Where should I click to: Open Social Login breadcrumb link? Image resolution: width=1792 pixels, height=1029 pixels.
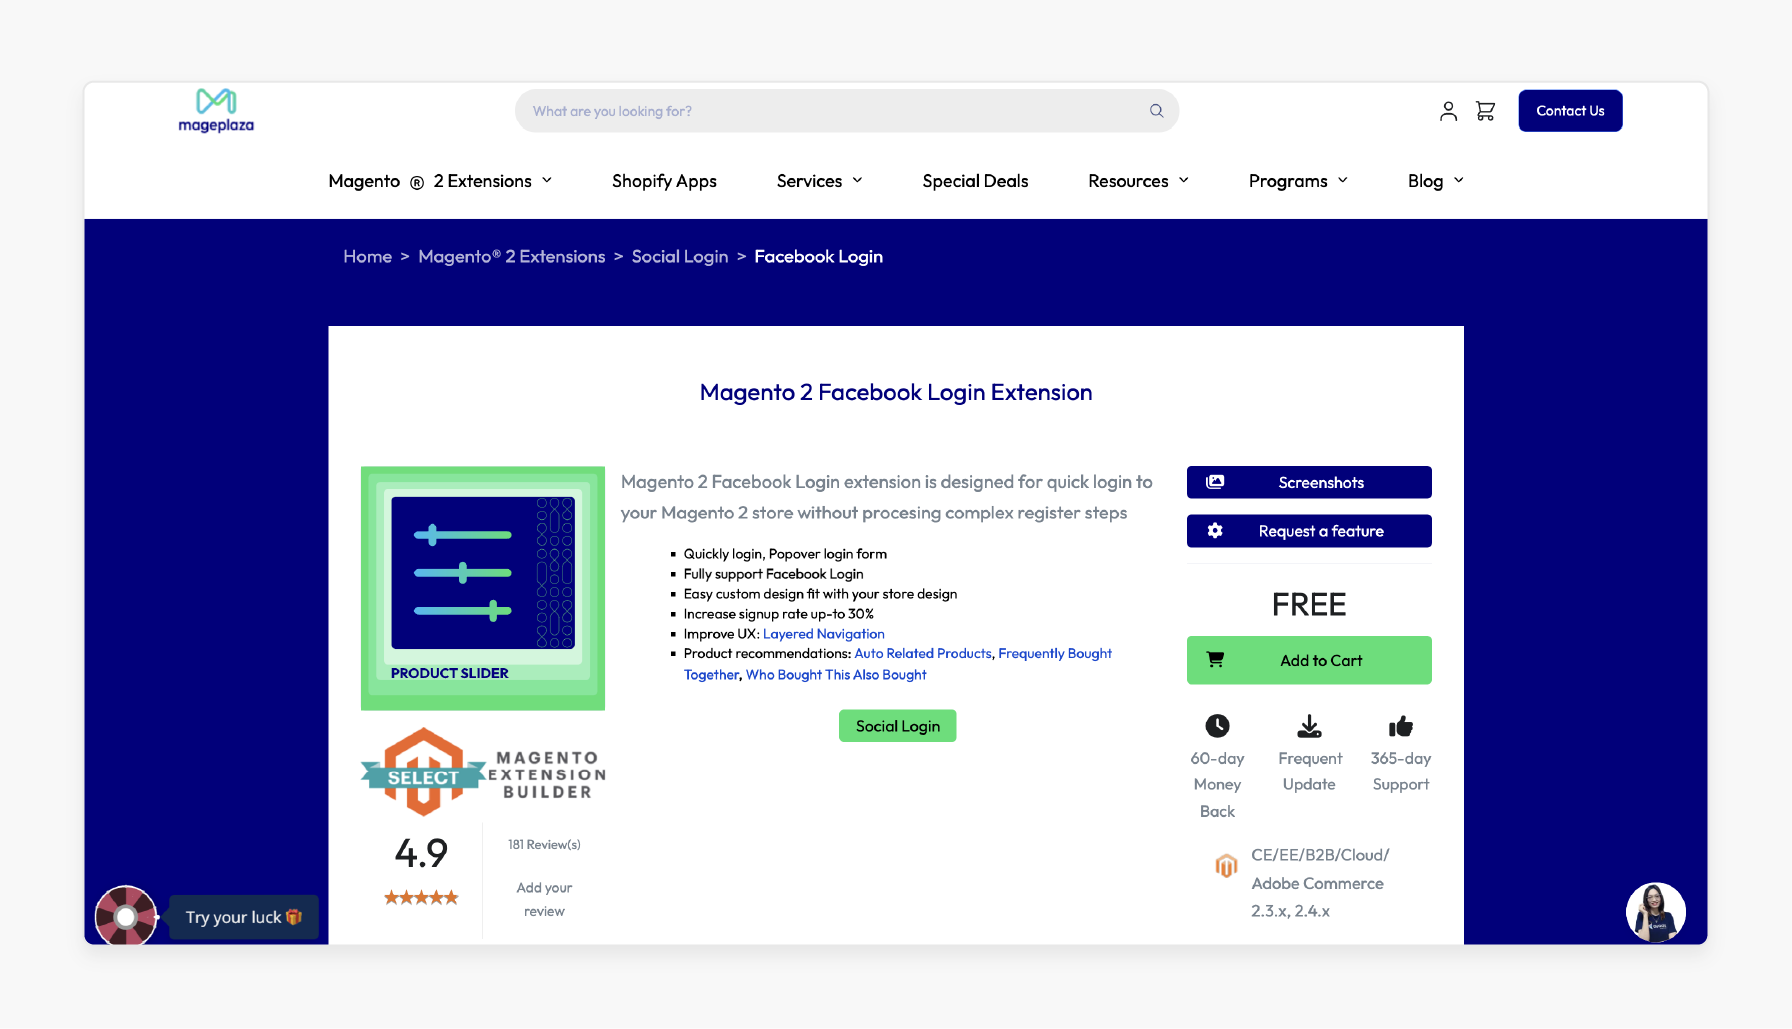coord(680,257)
